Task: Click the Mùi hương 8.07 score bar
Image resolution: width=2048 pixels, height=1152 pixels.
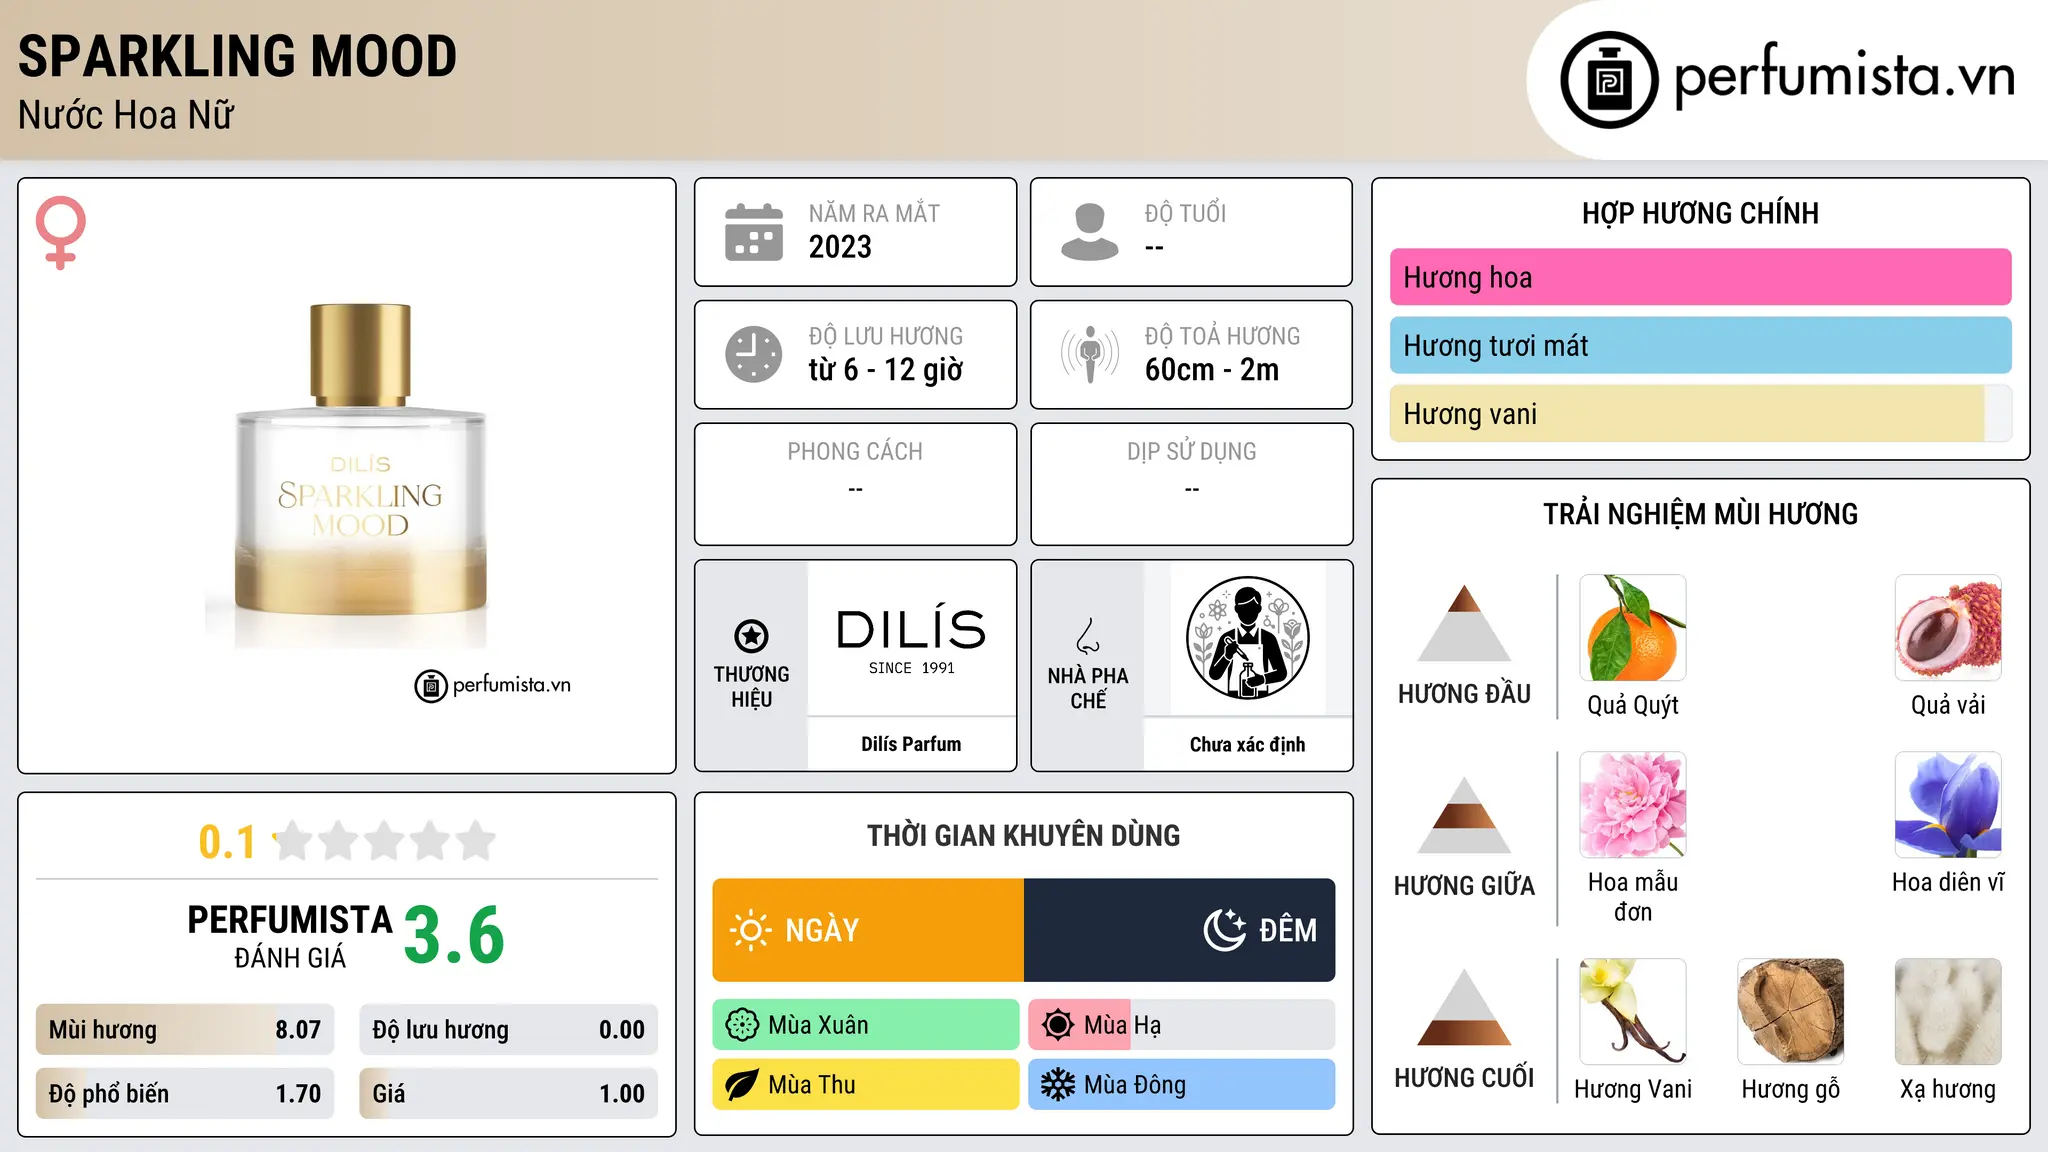Action: [x=184, y=1030]
